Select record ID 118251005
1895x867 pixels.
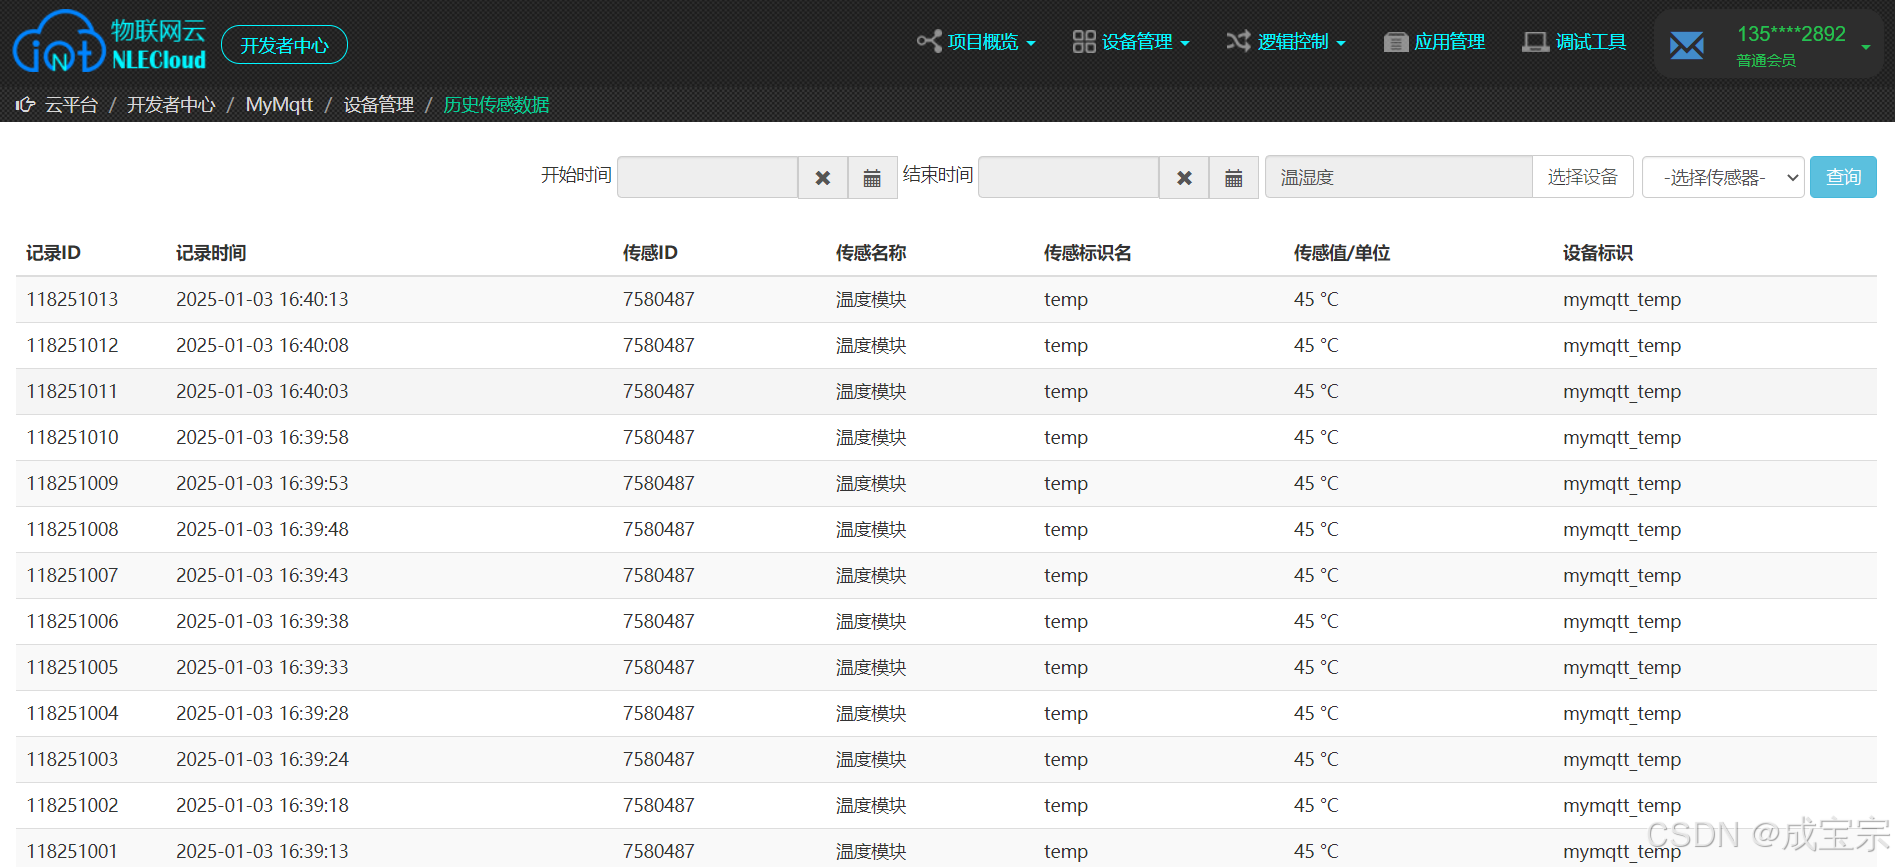[72, 667]
